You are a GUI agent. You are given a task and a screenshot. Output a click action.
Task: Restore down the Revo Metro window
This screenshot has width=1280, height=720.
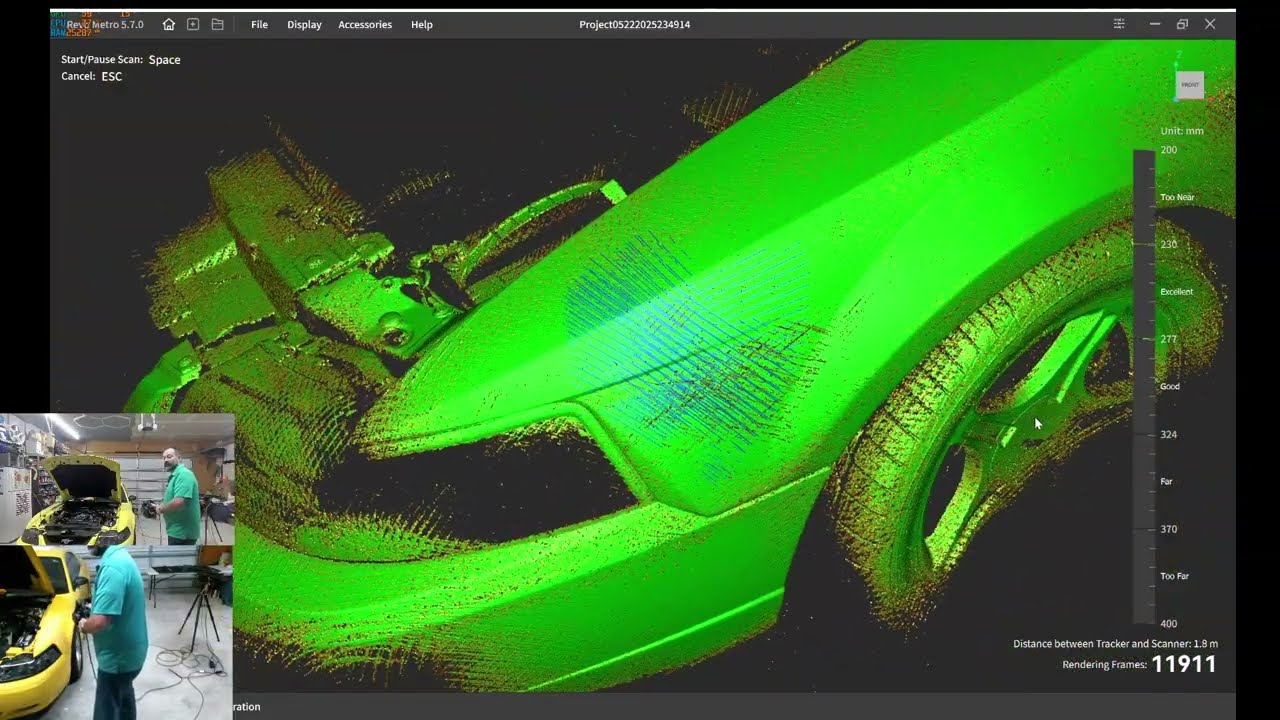point(1182,24)
